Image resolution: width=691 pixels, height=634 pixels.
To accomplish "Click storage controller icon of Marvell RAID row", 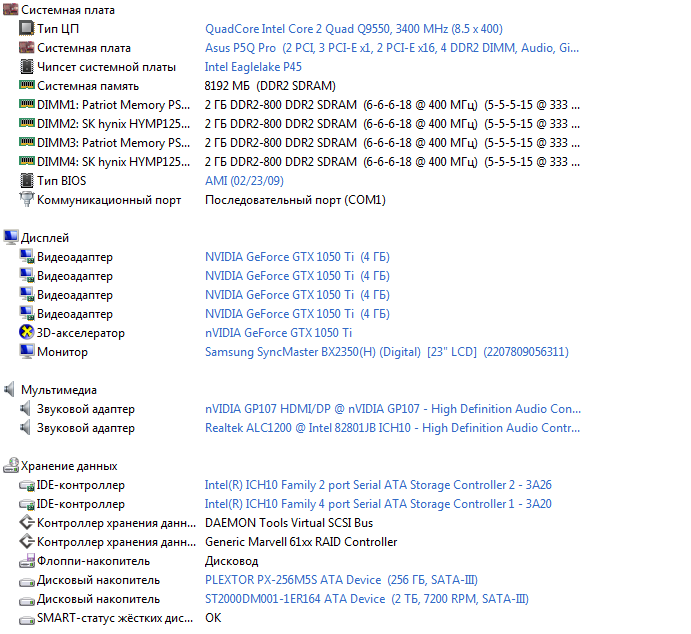I will point(26,541).
